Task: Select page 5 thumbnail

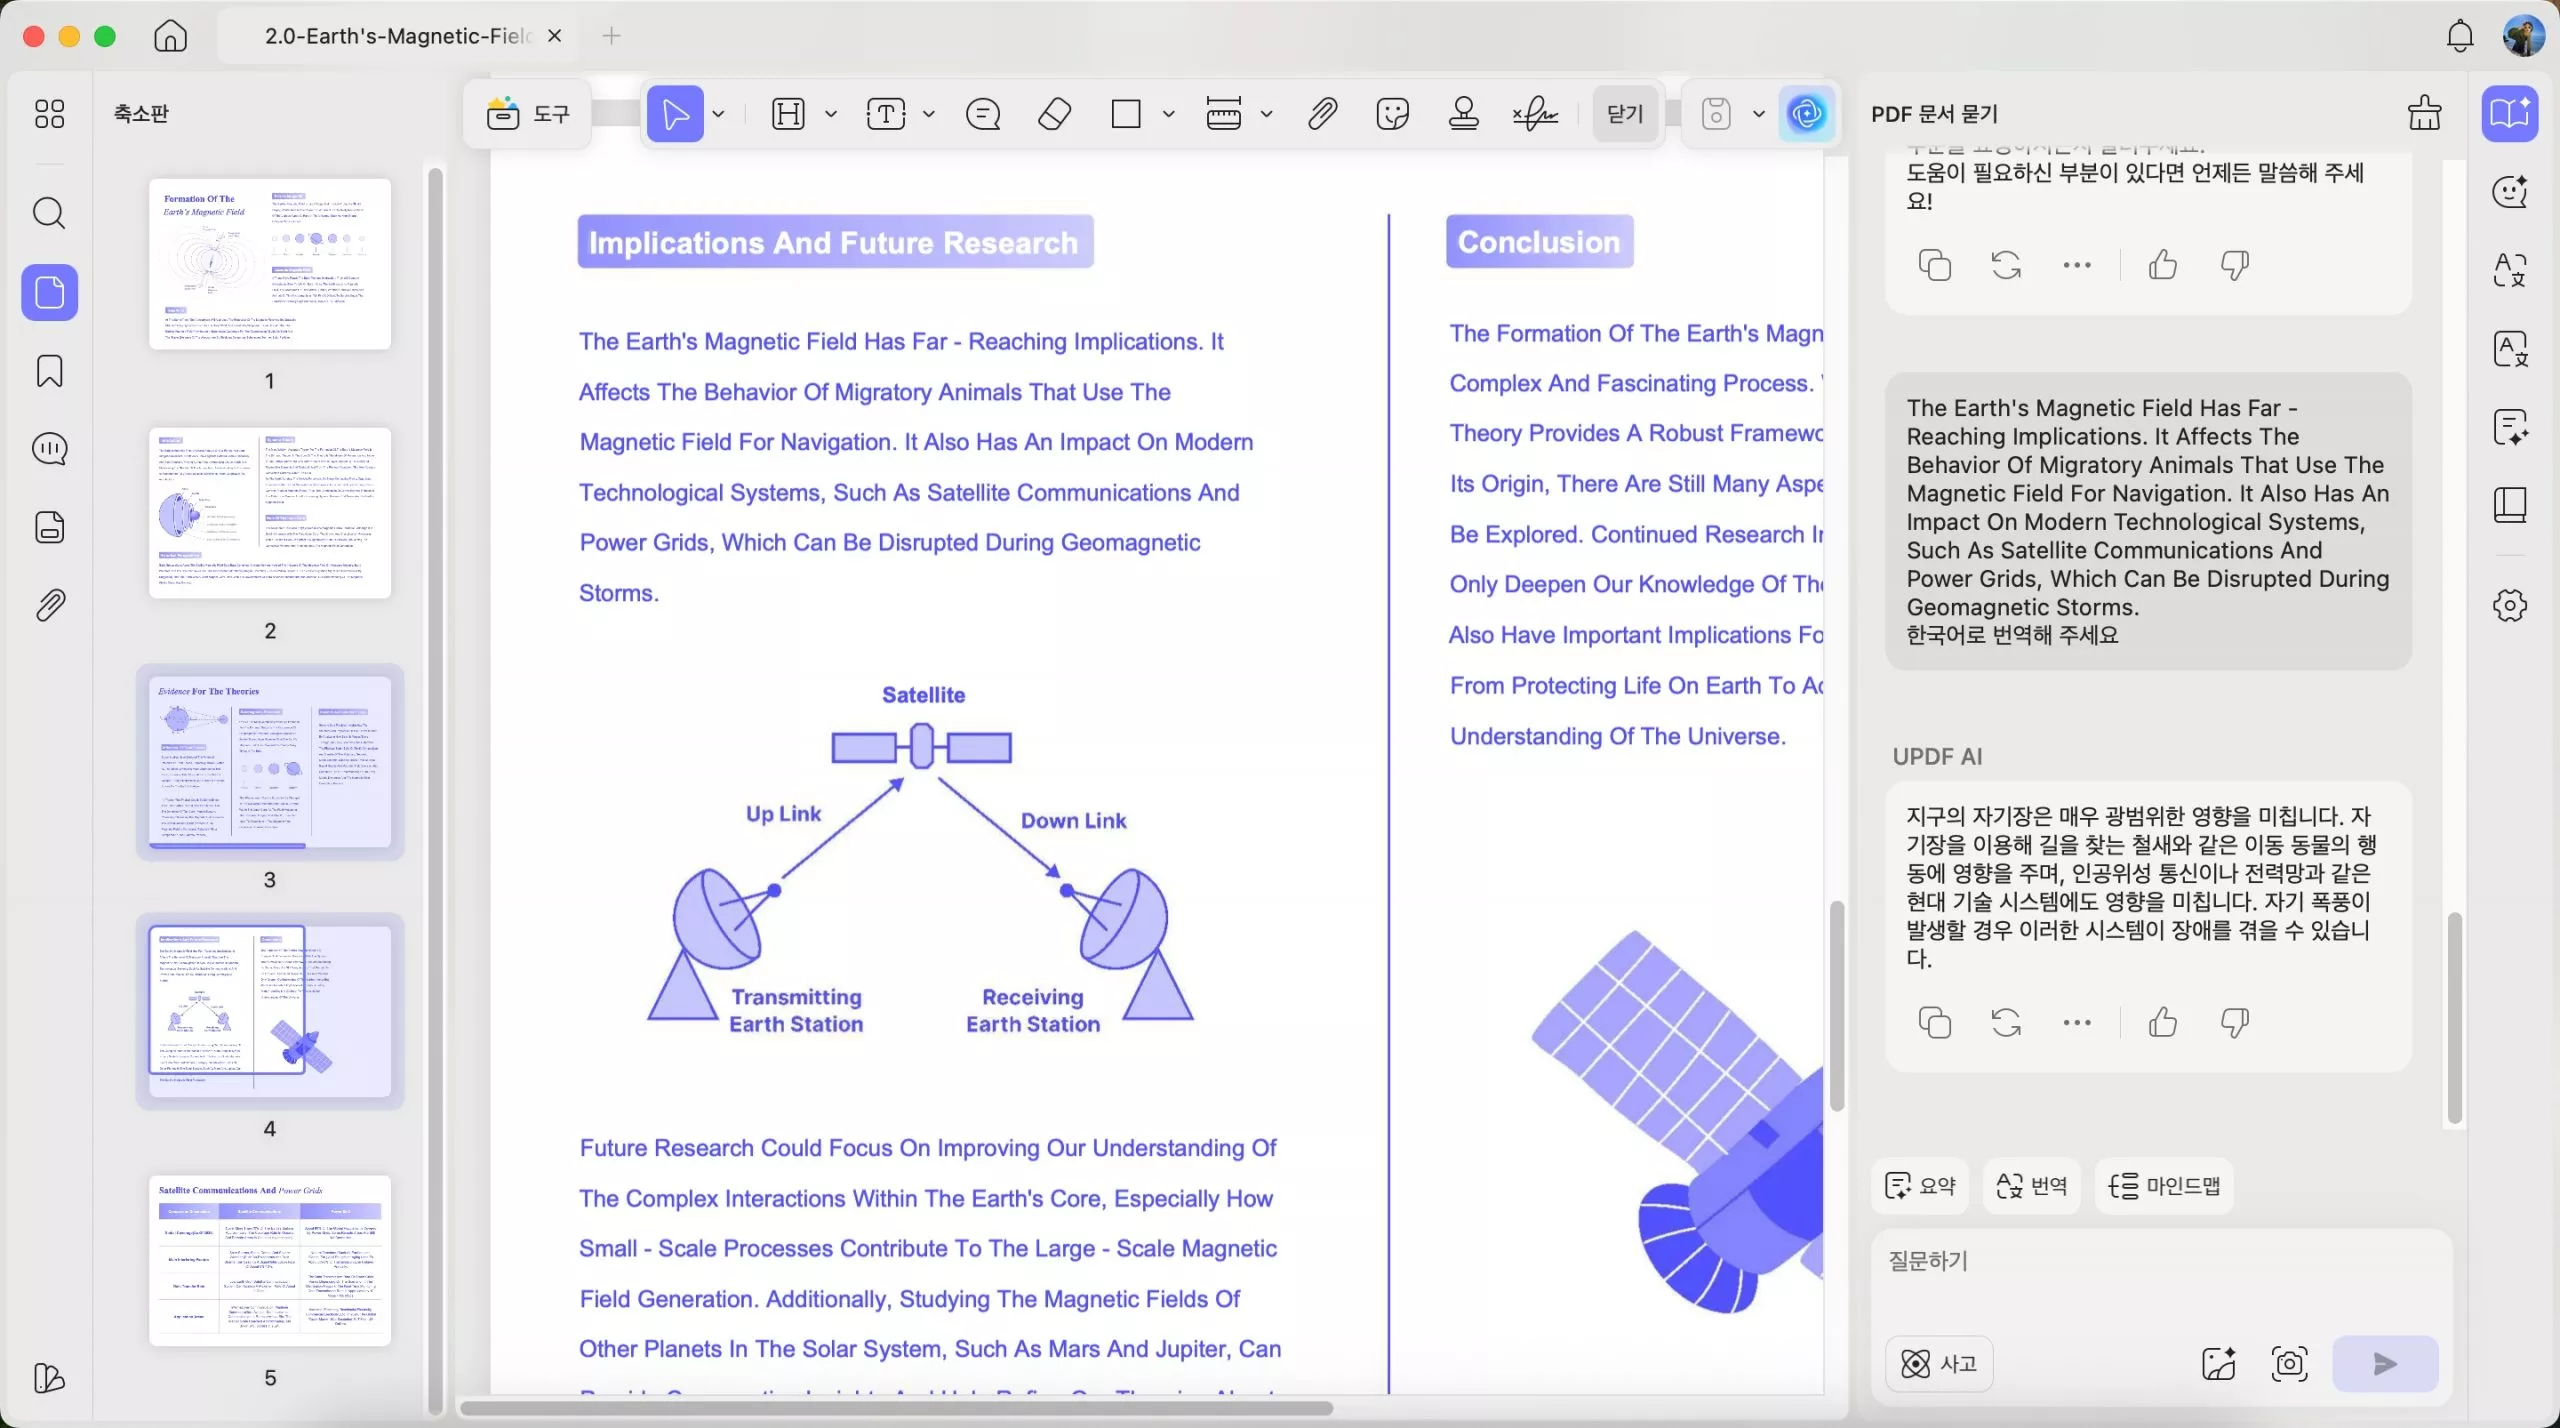Action: [270, 1260]
